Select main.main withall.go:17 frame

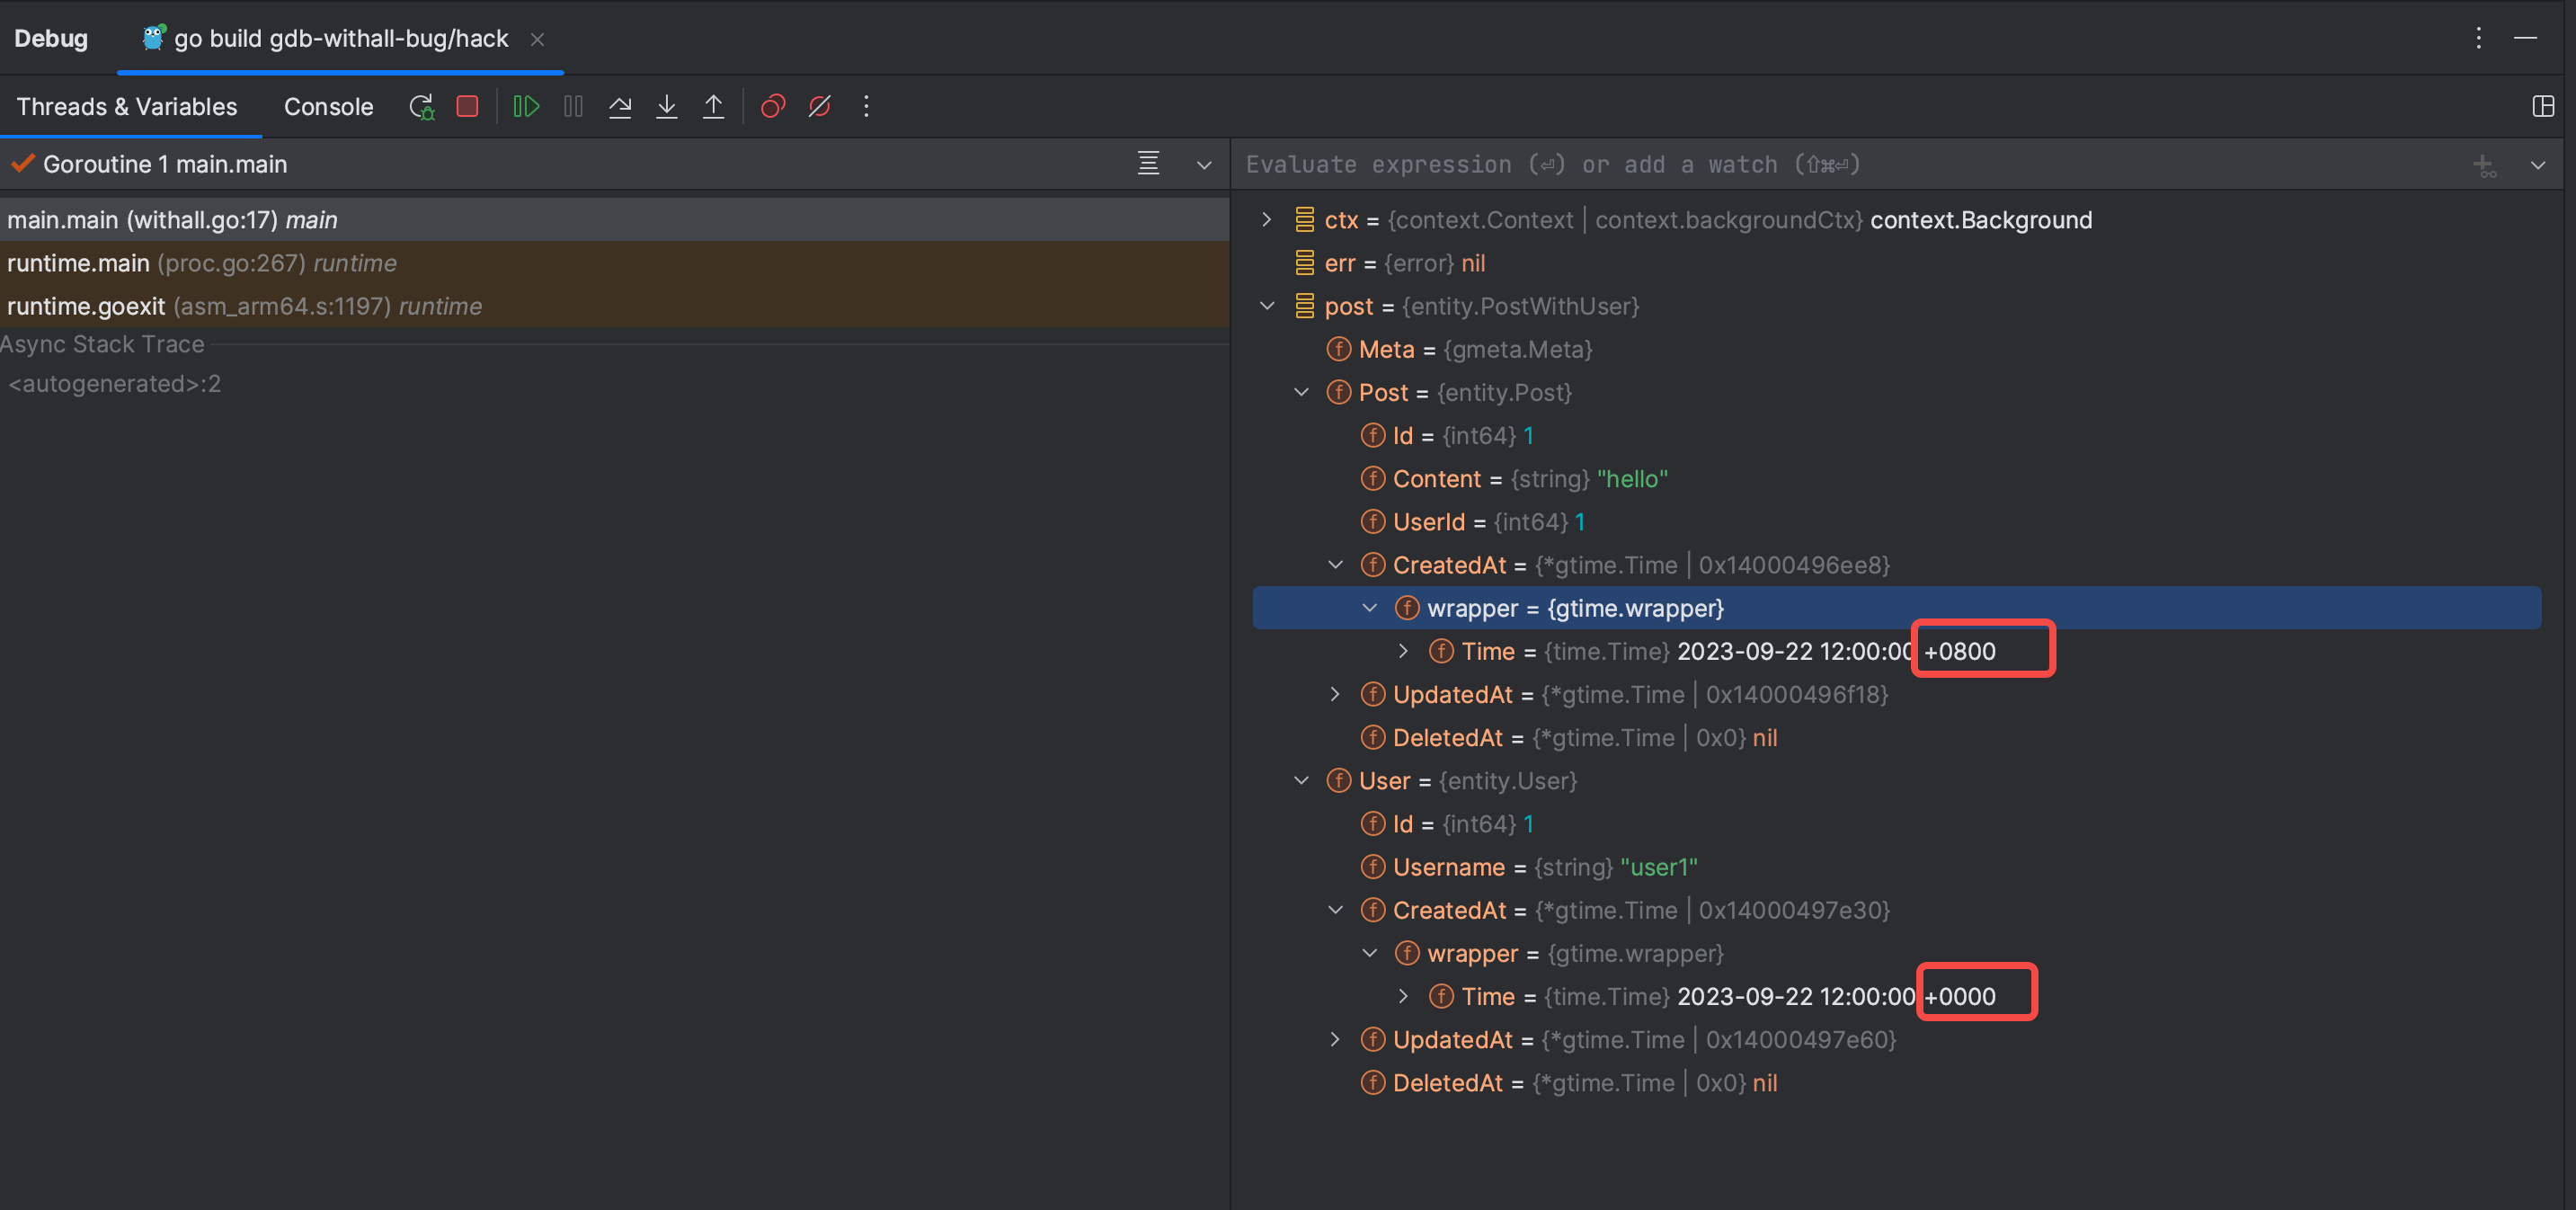click(614, 219)
